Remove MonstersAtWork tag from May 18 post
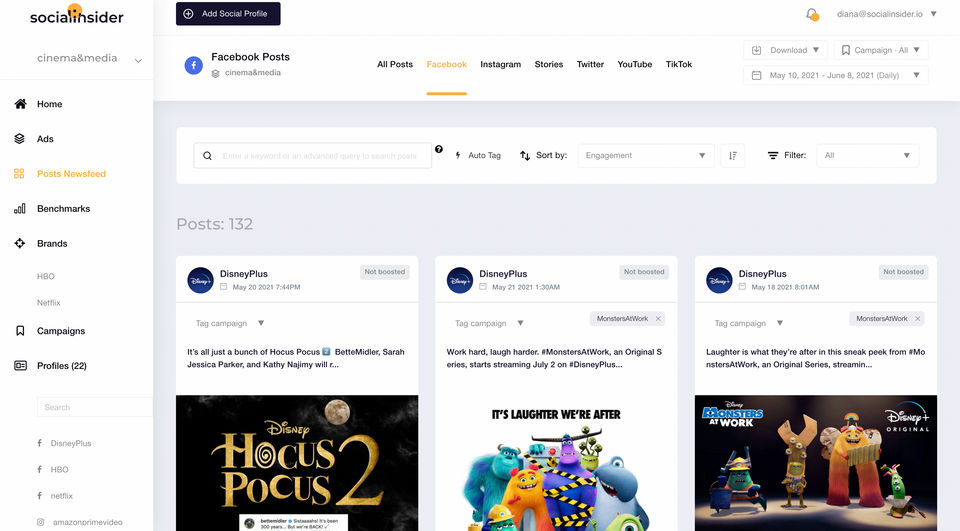The image size is (960, 531). pyautogui.click(x=918, y=318)
